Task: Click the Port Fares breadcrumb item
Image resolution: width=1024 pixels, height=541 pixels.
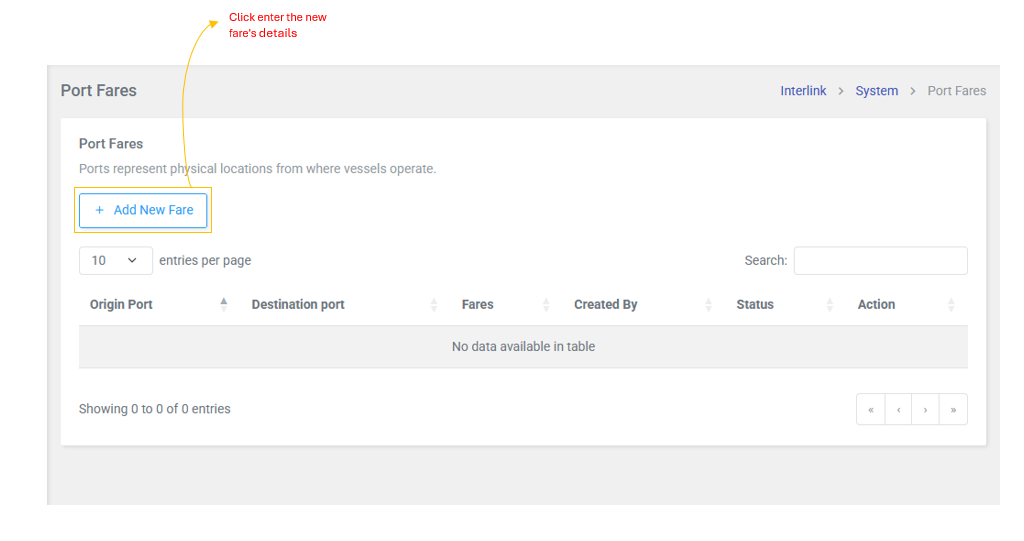Action: 956,91
